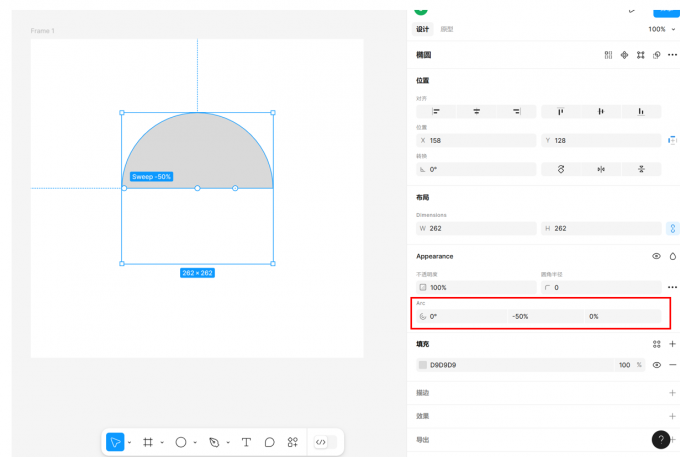This screenshot has height=457, width=680.
Task: Add a stroke in 描边 section
Action: (672, 393)
